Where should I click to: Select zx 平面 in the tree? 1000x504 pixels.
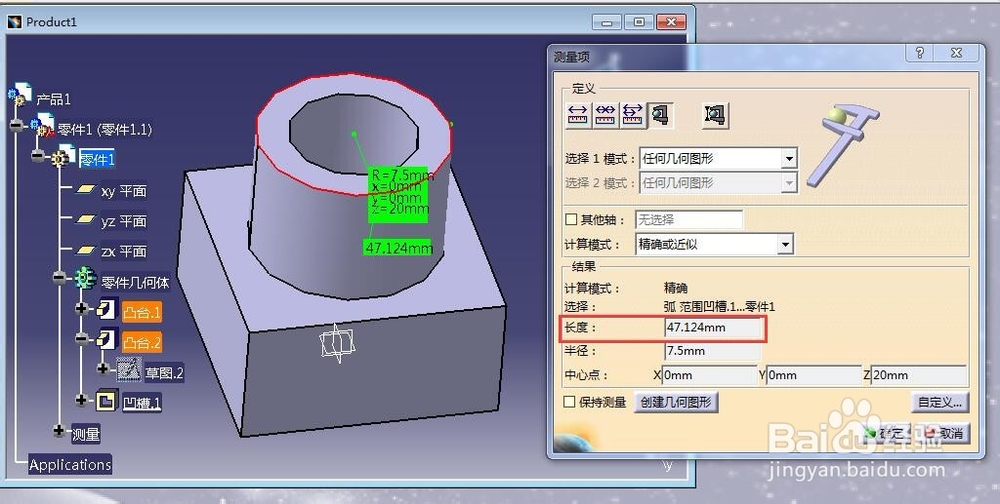click(124, 251)
